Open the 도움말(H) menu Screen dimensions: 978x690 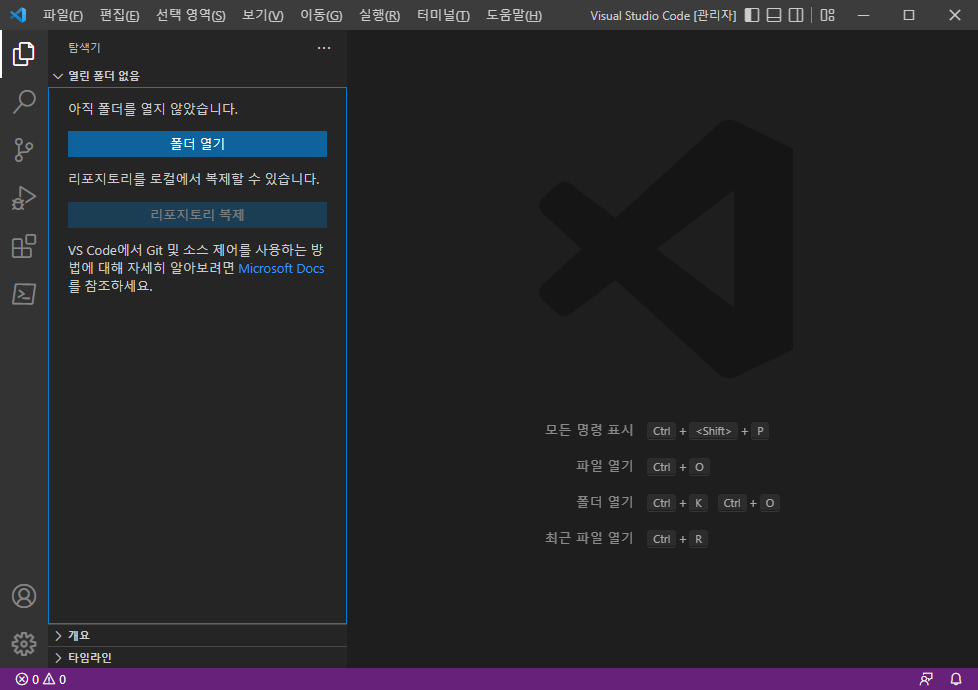(514, 15)
